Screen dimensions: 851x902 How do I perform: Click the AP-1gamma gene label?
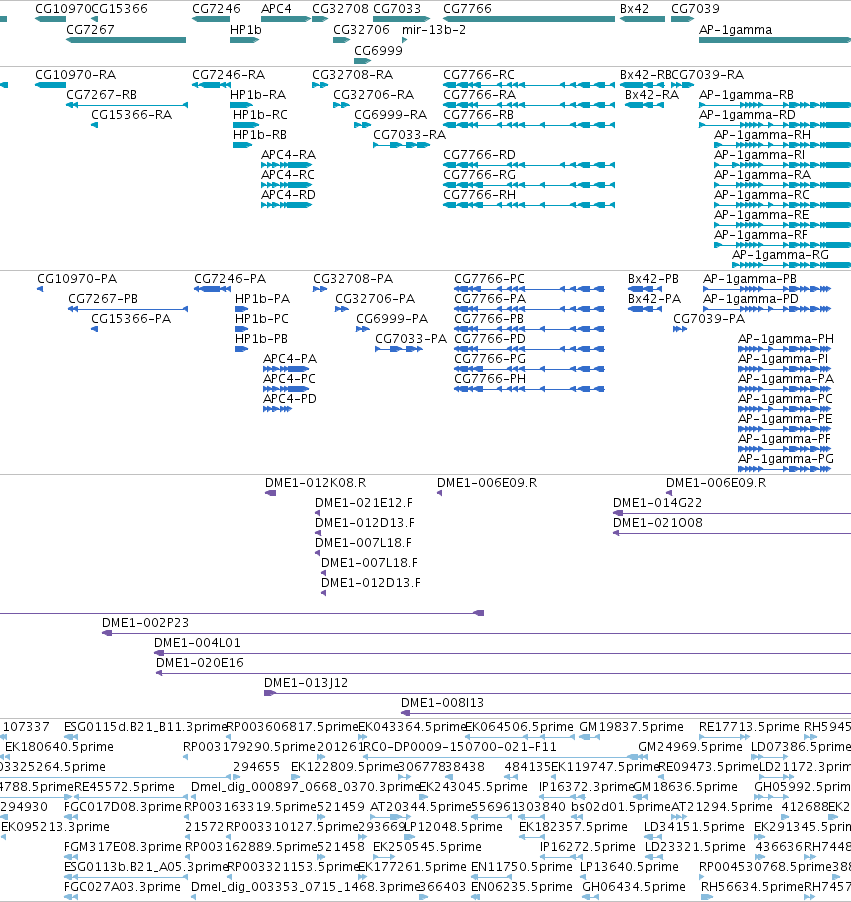[736, 29]
